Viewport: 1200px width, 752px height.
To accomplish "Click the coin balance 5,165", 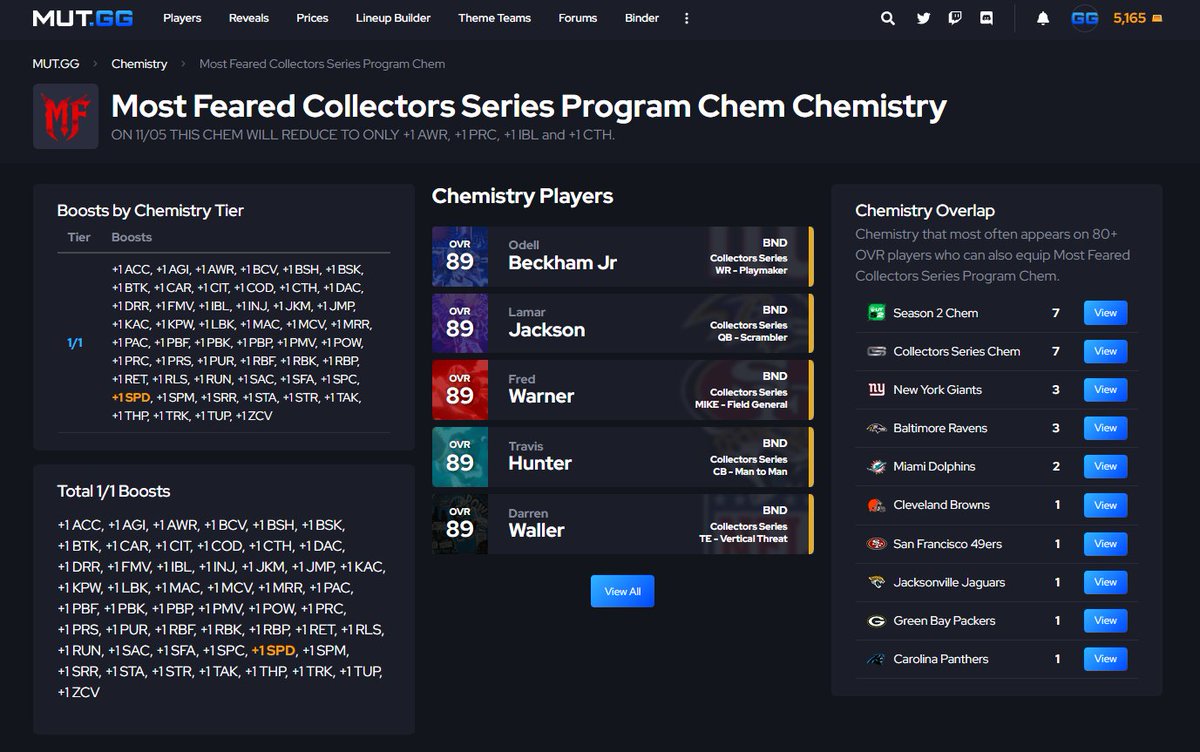I will coord(1138,18).
